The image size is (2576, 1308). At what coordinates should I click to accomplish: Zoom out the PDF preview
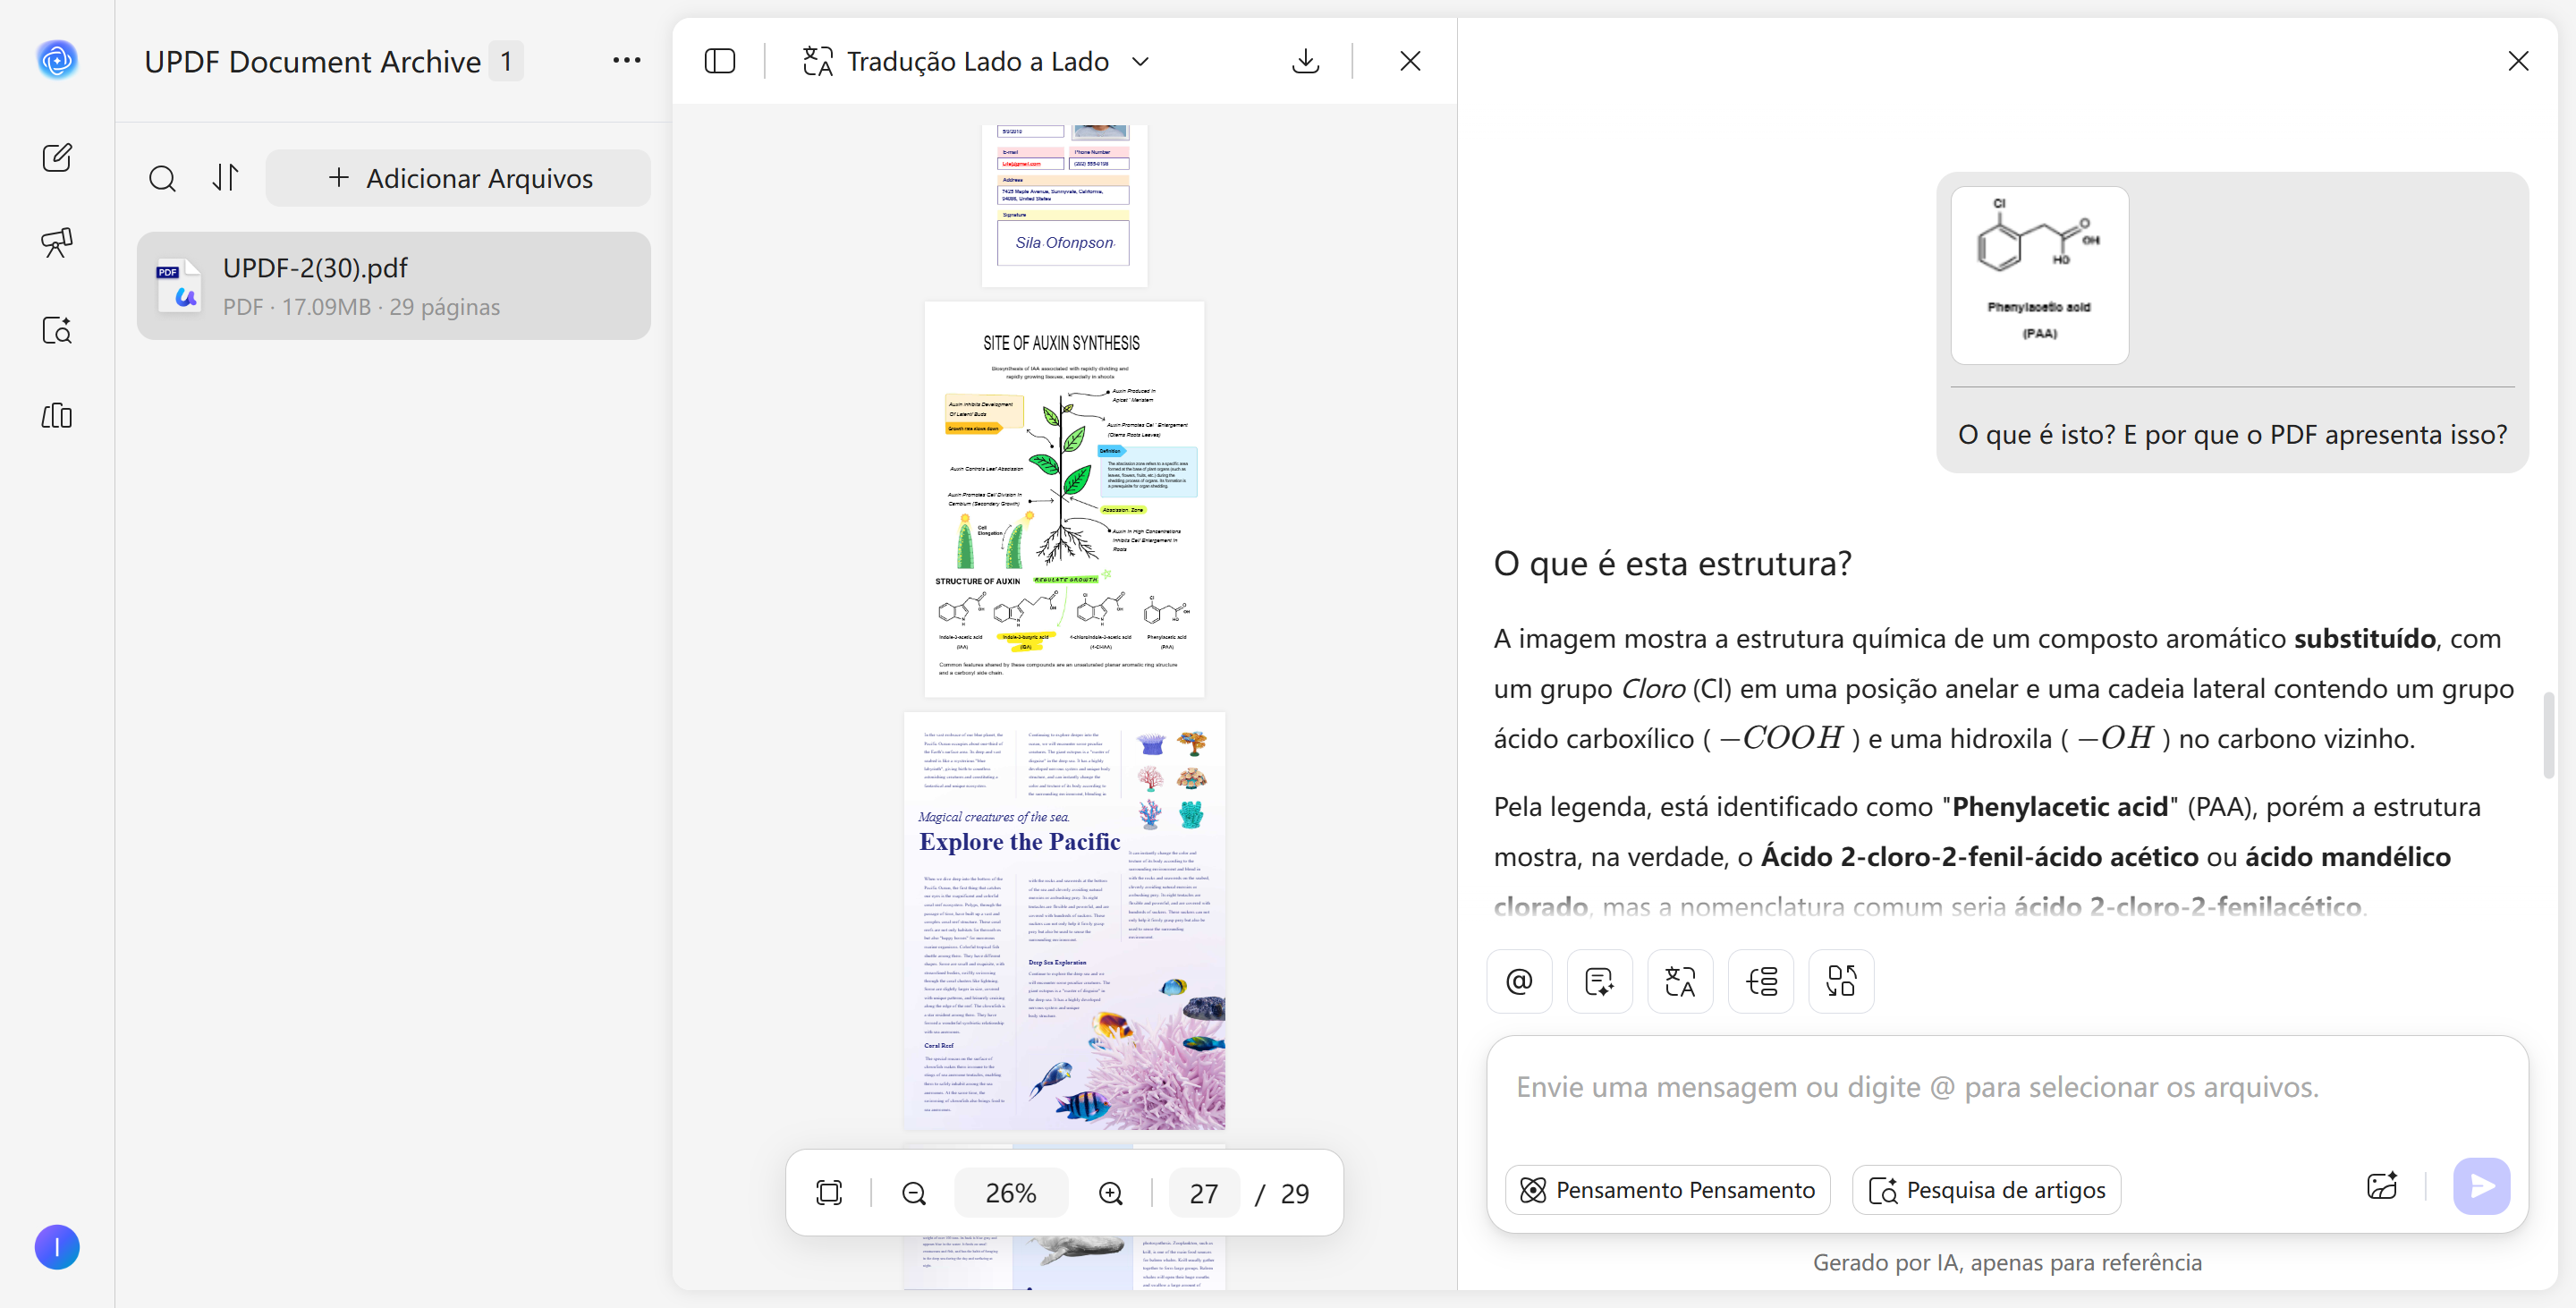point(914,1193)
